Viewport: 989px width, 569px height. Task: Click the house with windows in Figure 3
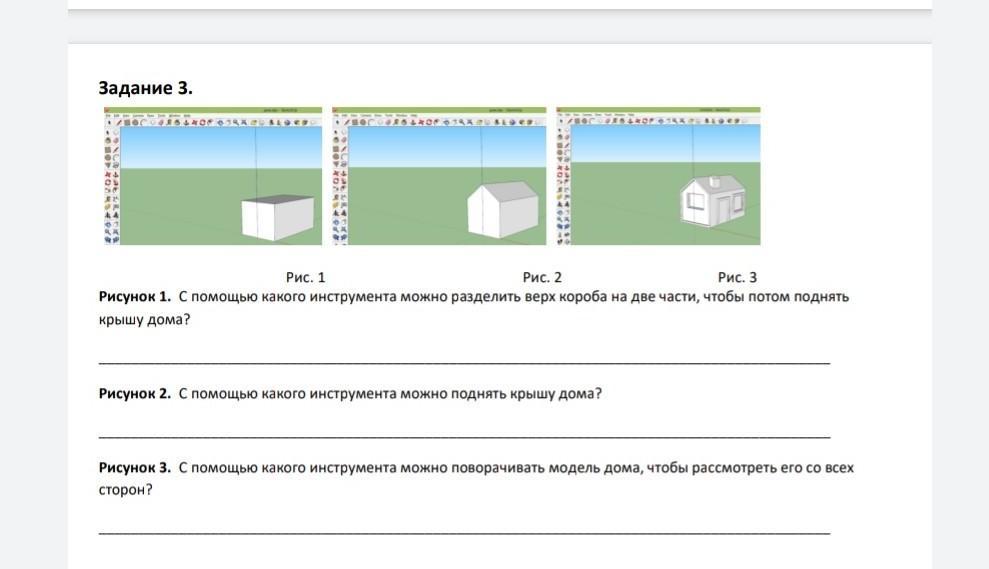tap(713, 201)
